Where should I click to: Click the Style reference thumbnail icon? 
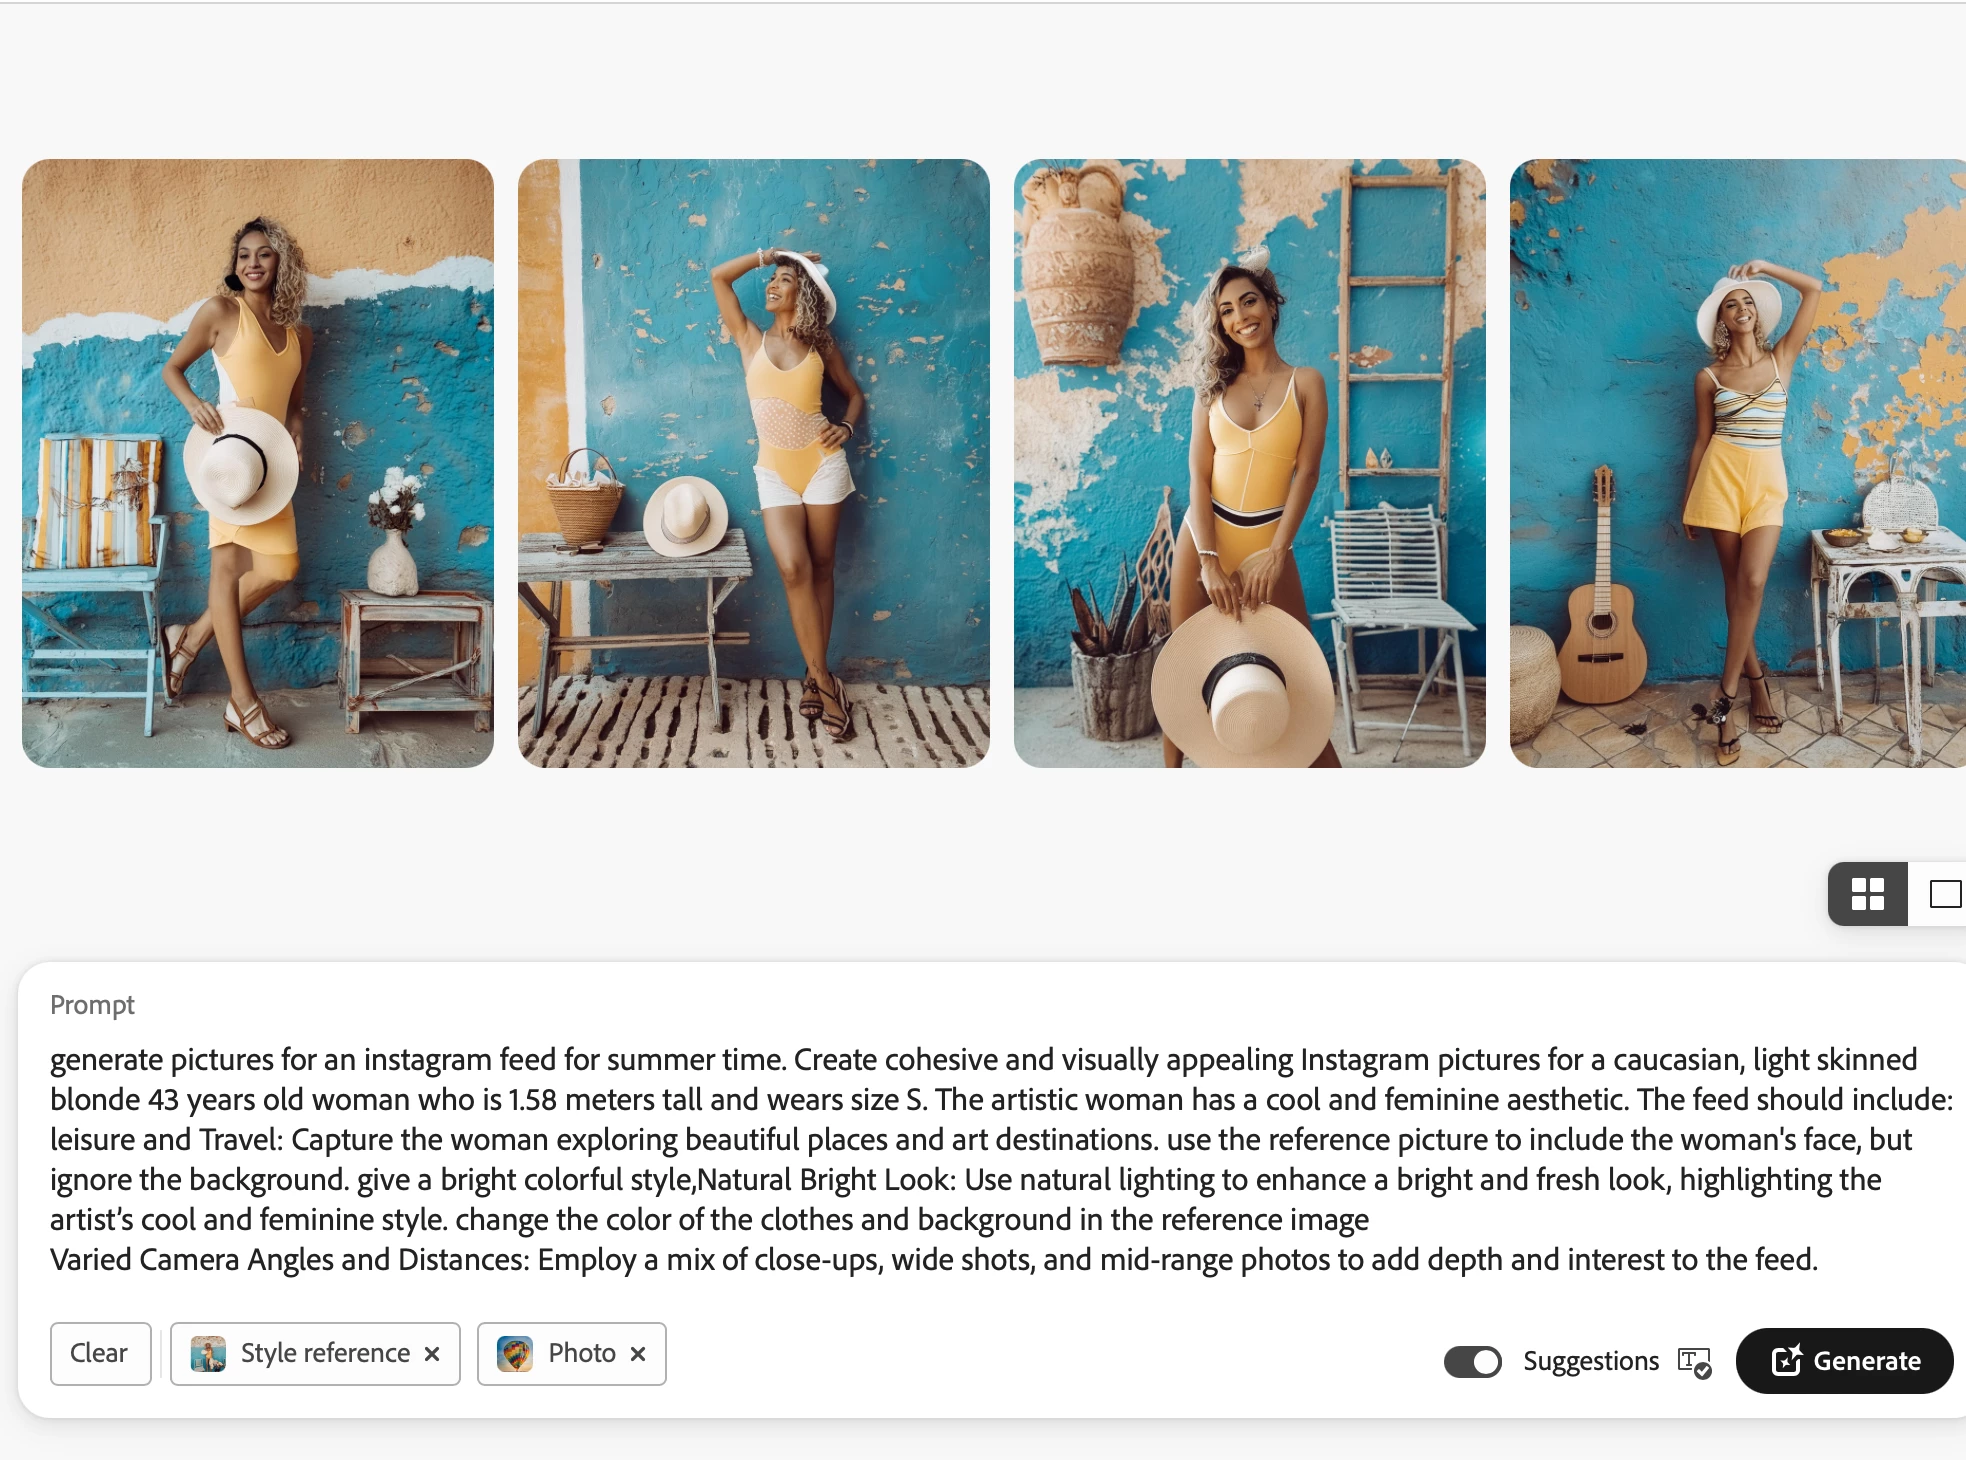pyautogui.click(x=208, y=1354)
